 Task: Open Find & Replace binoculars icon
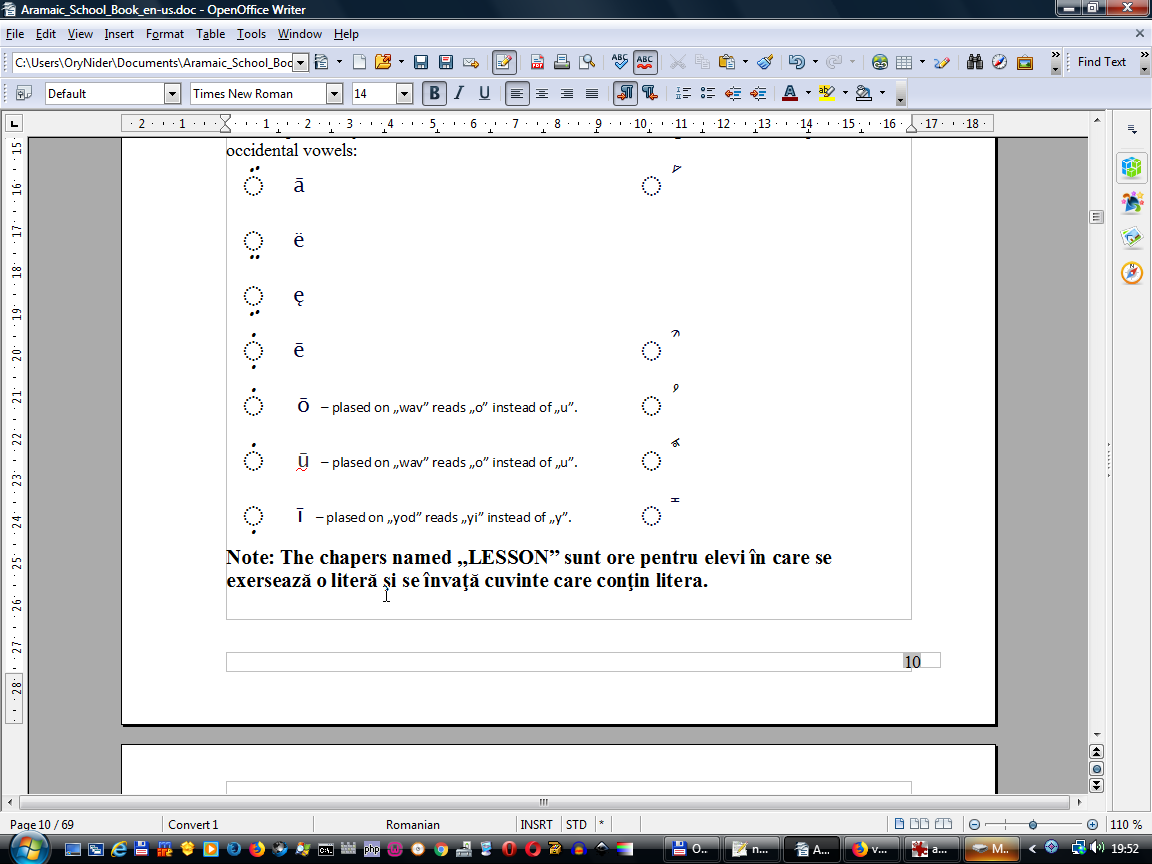pyautogui.click(x=975, y=62)
